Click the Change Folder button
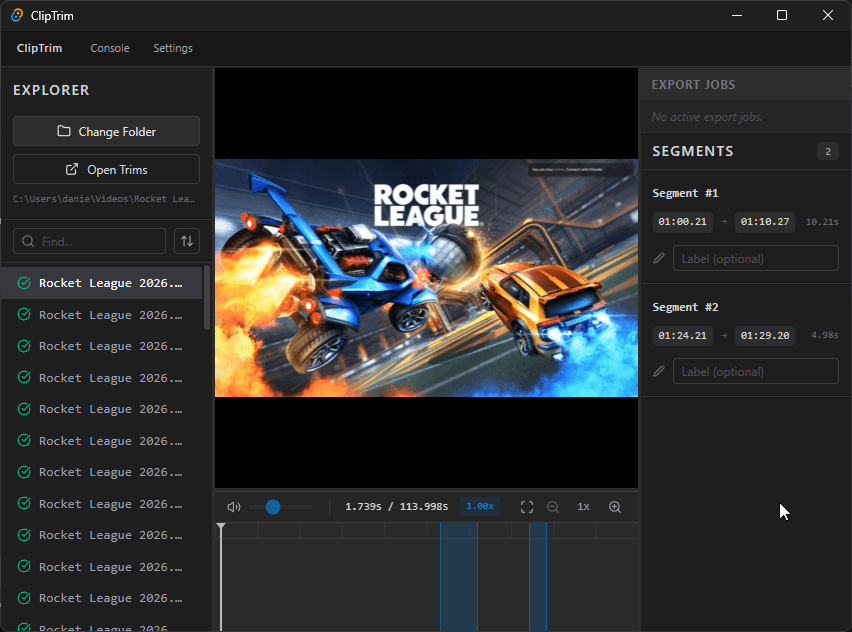This screenshot has width=852, height=632. (x=106, y=132)
